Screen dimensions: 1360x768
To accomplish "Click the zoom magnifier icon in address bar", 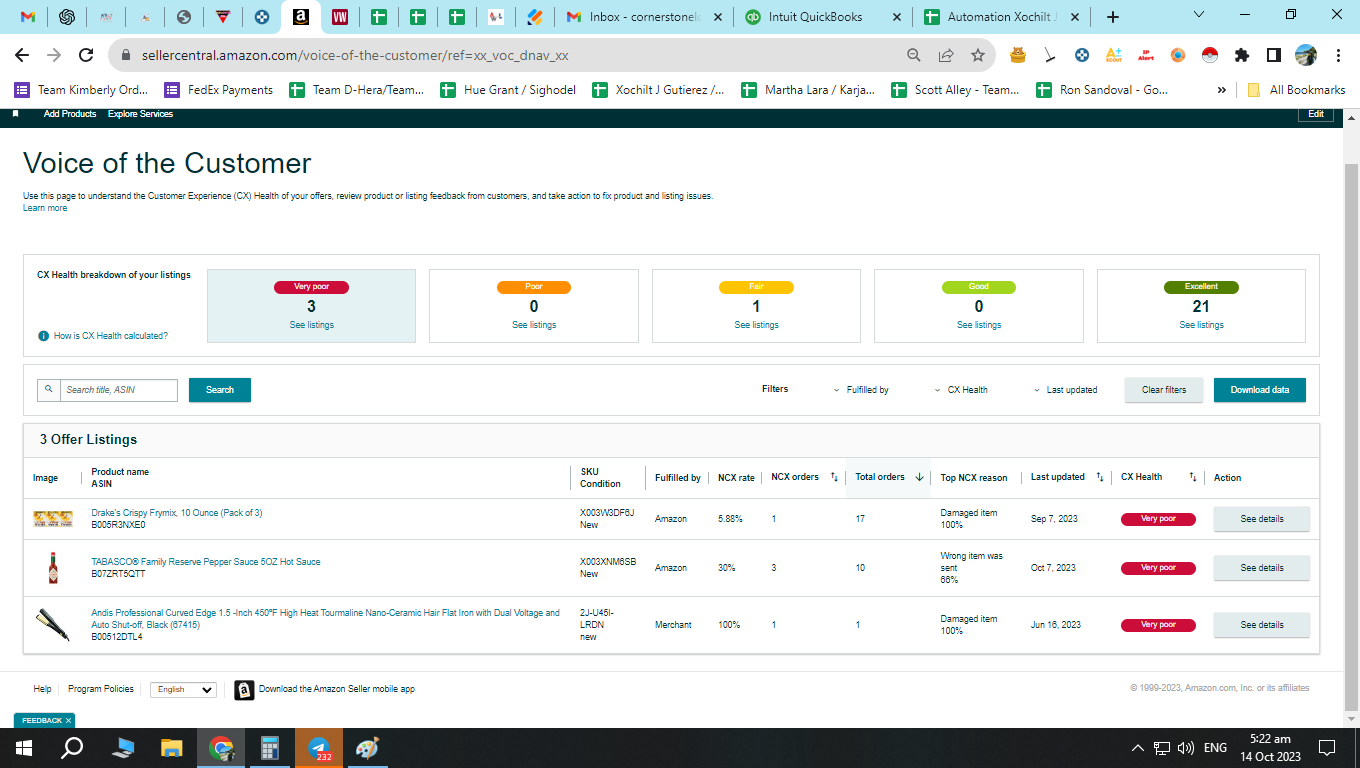I will tap(914, 56).
